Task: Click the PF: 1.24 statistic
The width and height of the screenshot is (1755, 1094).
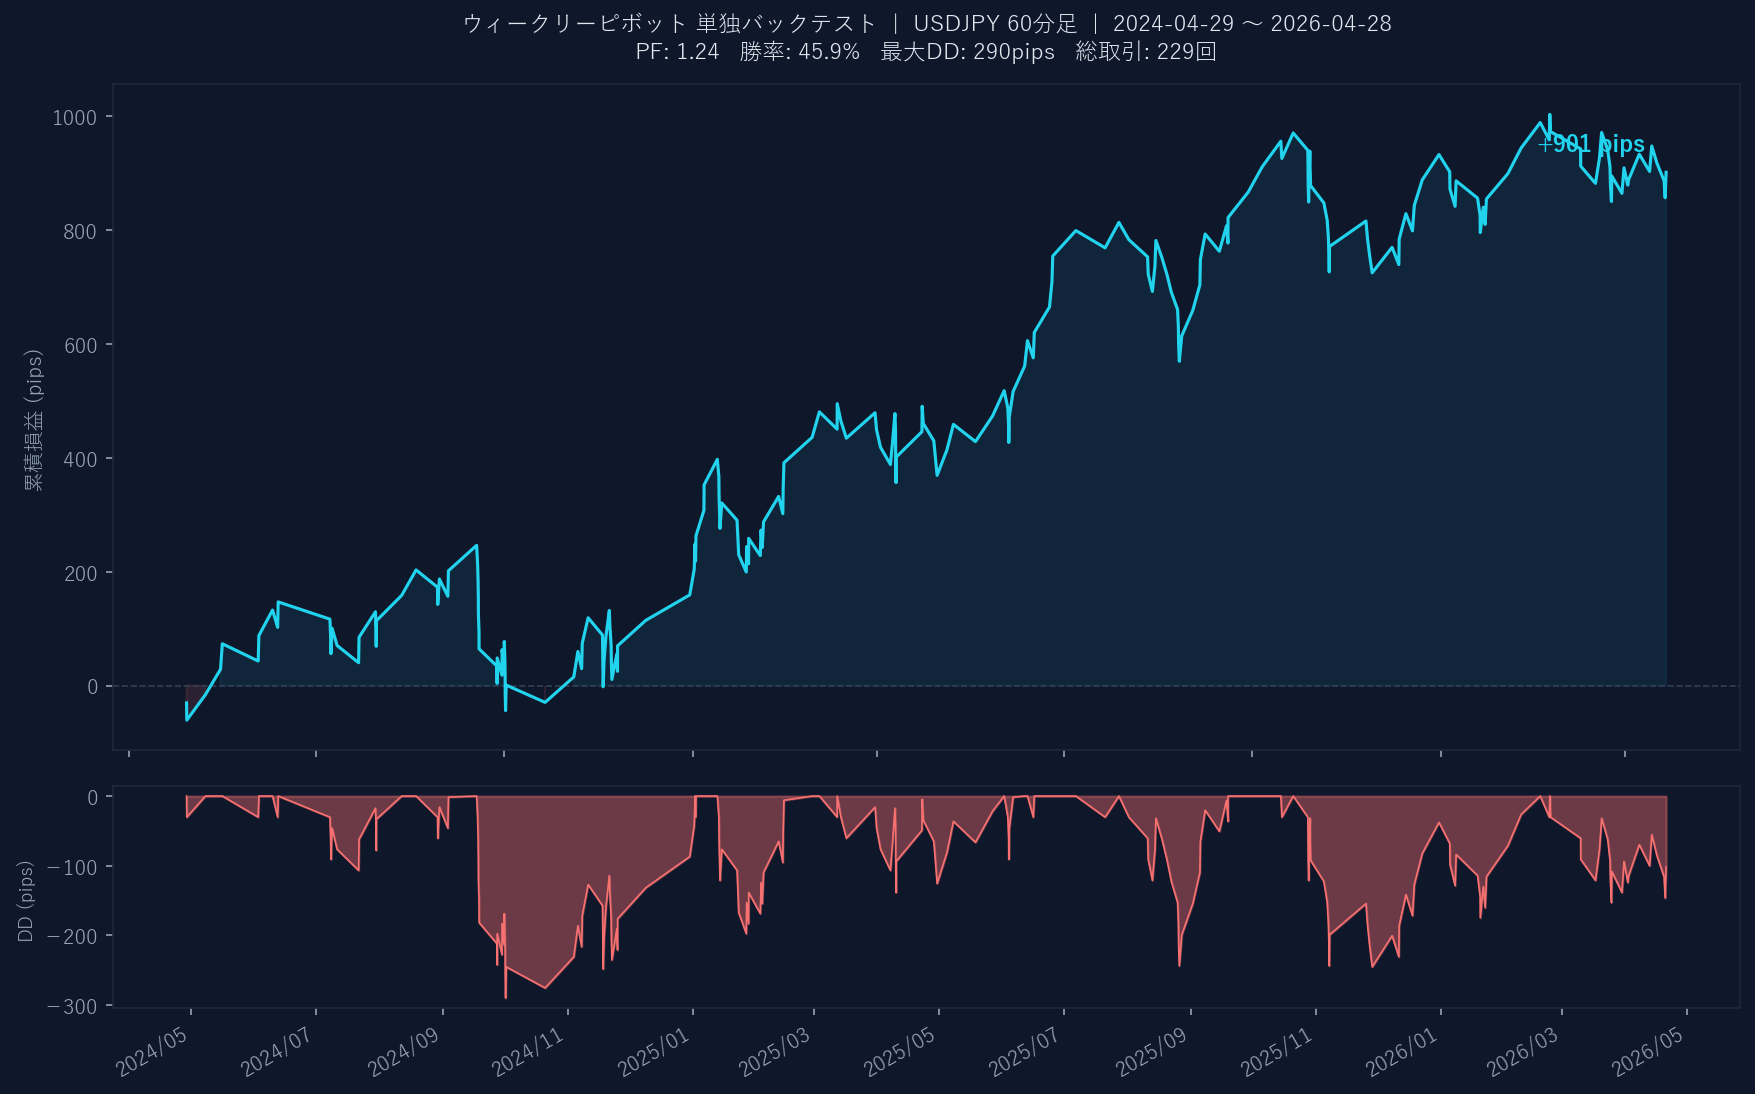Action: pyautogui.click(x=677, y=52)
